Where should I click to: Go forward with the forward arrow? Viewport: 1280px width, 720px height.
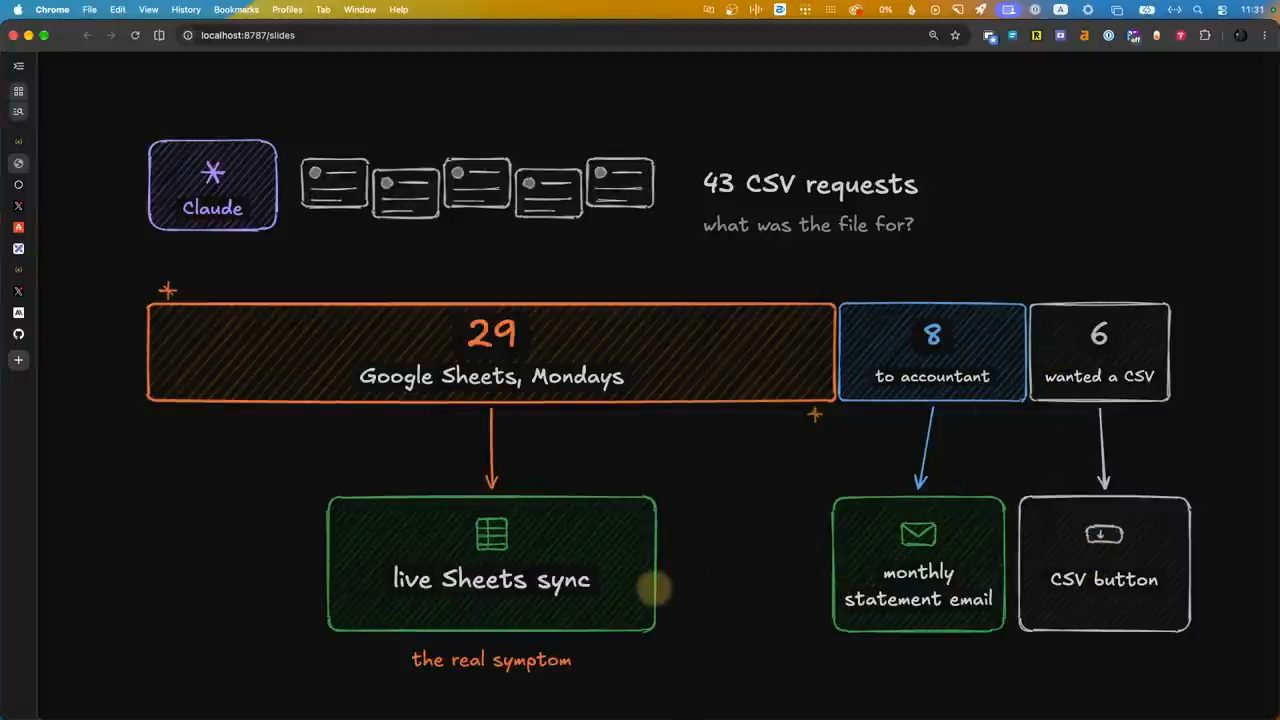110,35
